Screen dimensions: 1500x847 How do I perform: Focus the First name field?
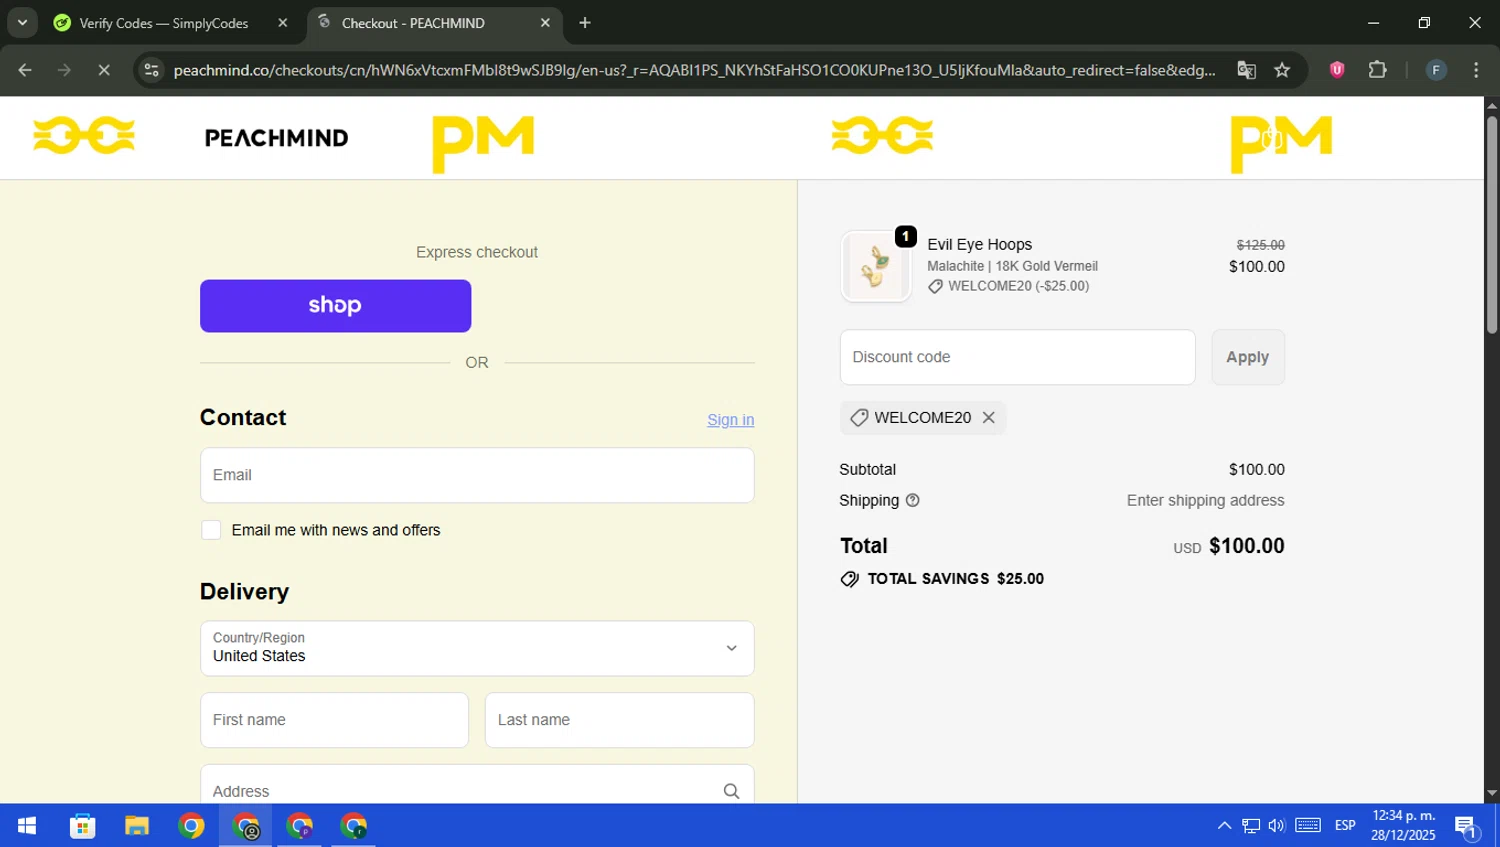(334, 720)
